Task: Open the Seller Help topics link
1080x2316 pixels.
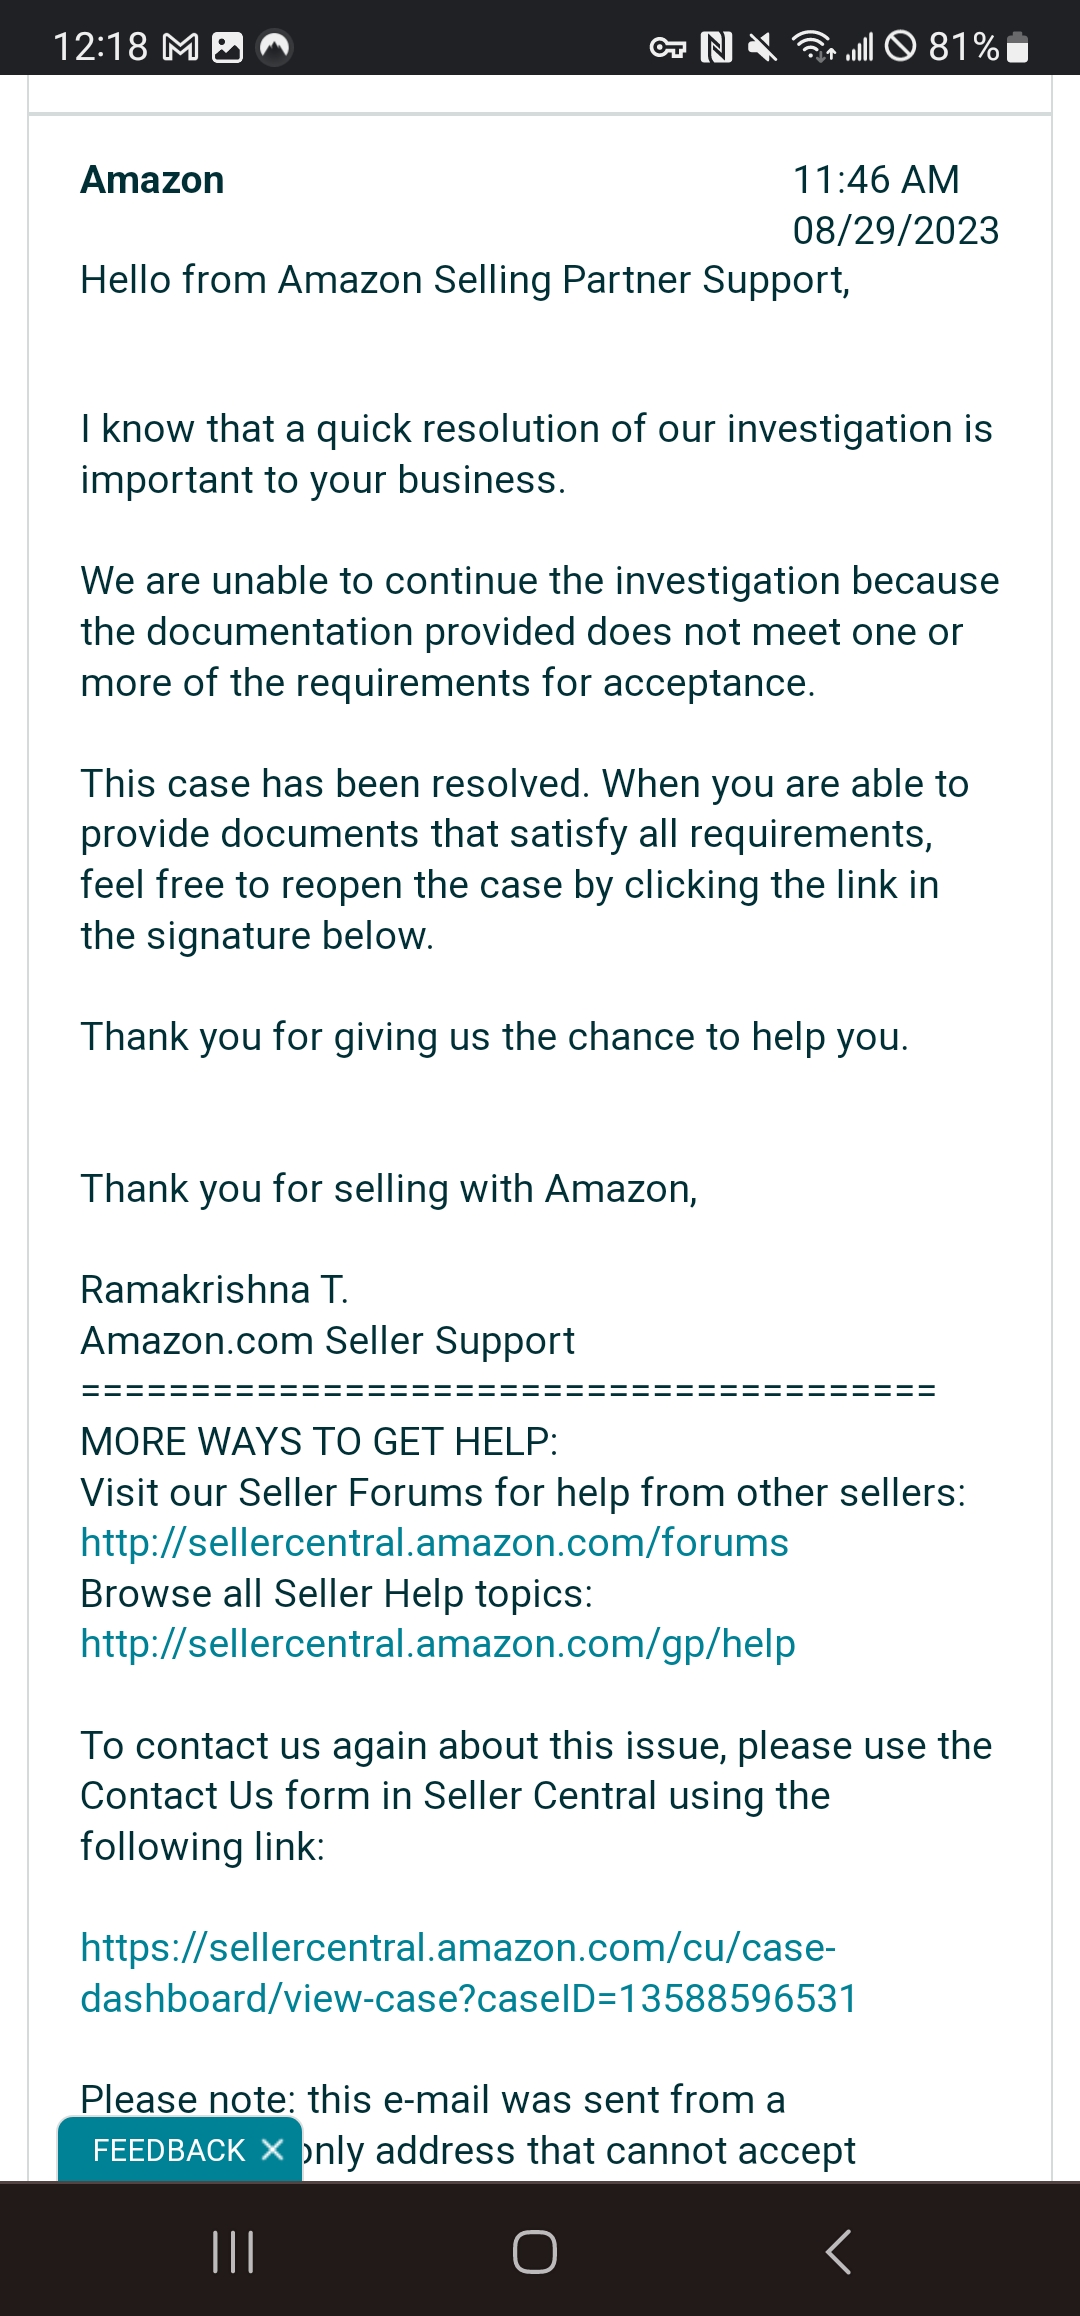Action: pos(438,1644)
